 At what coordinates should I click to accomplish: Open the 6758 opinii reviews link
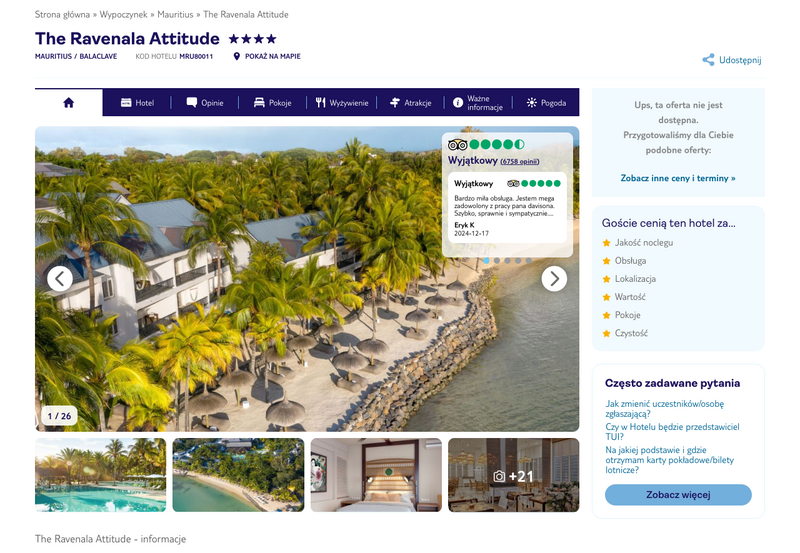tap(519, 161)
